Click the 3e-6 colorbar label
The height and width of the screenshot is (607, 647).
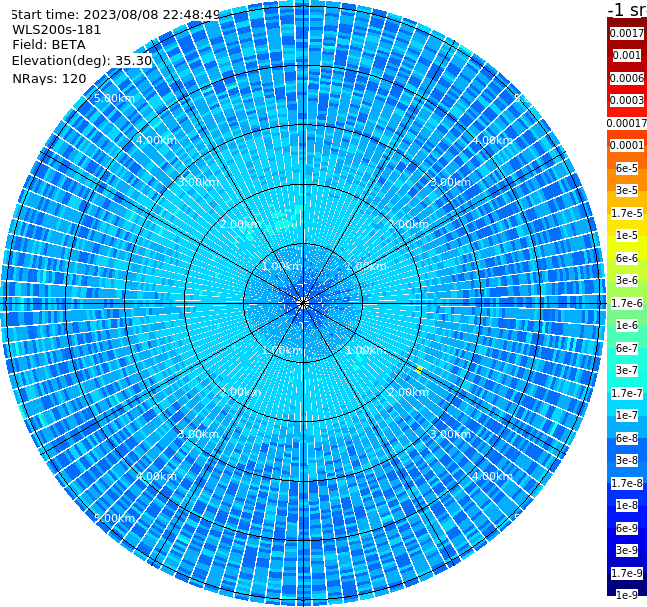(627, 280)
